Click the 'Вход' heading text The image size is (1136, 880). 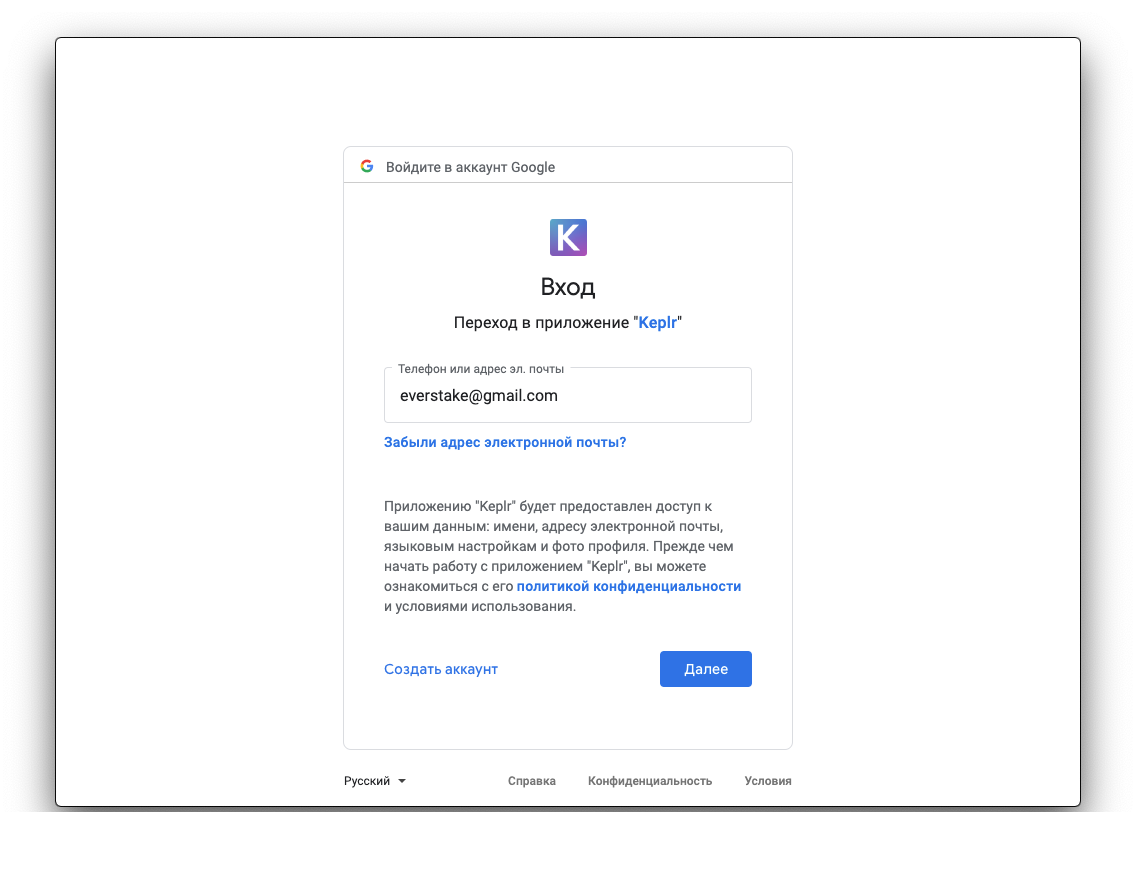pos(568,287)
